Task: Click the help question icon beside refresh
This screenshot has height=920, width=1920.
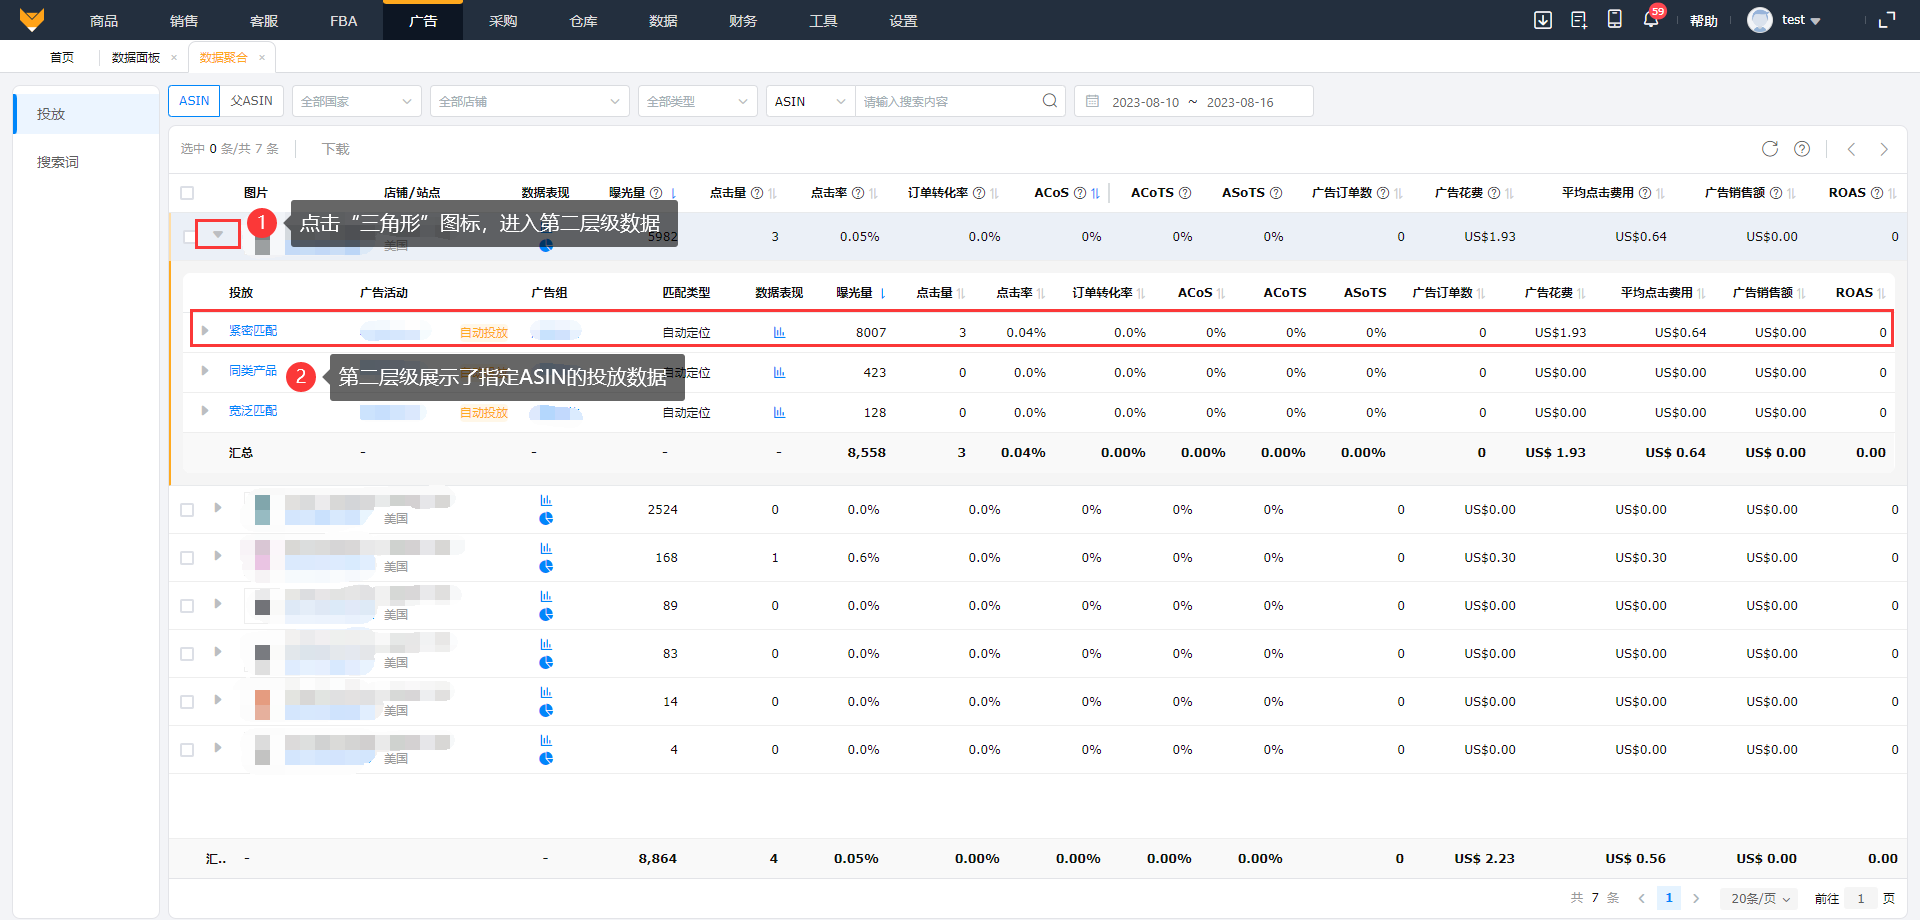Action: coord(1801,149)
